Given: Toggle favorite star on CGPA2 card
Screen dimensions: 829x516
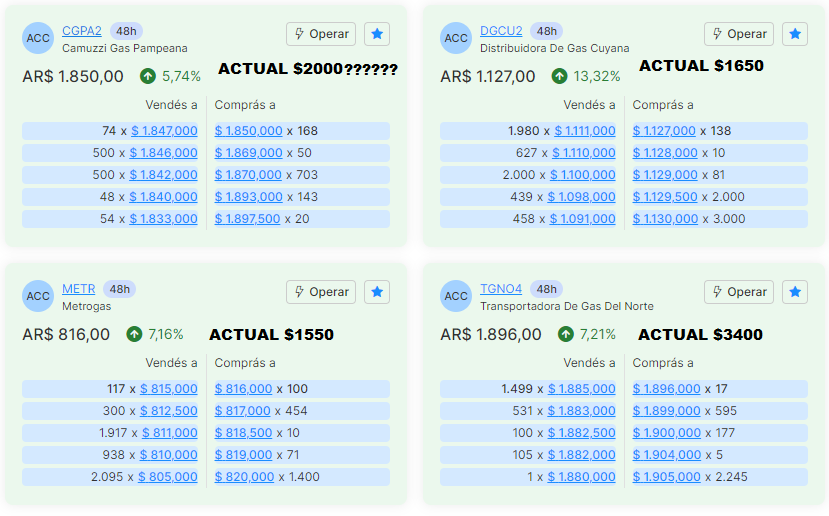Looking at the screenshot, I should 377,34.
